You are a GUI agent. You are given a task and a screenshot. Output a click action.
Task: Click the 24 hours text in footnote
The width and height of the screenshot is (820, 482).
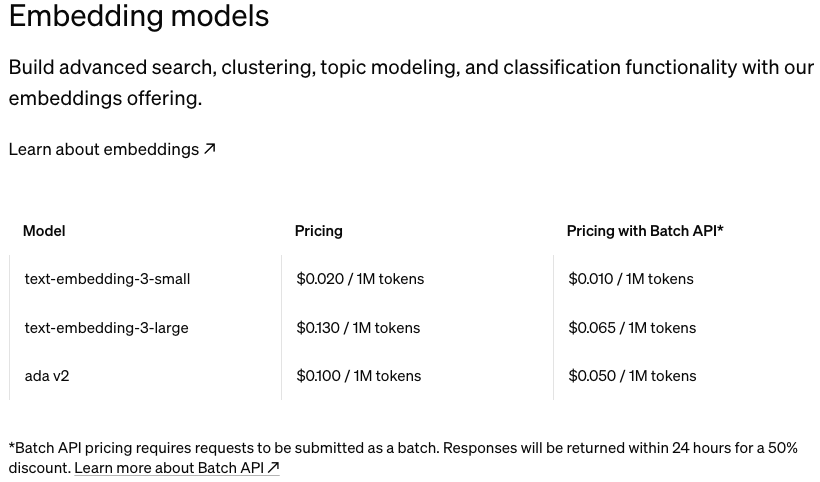tap(700, 448)
